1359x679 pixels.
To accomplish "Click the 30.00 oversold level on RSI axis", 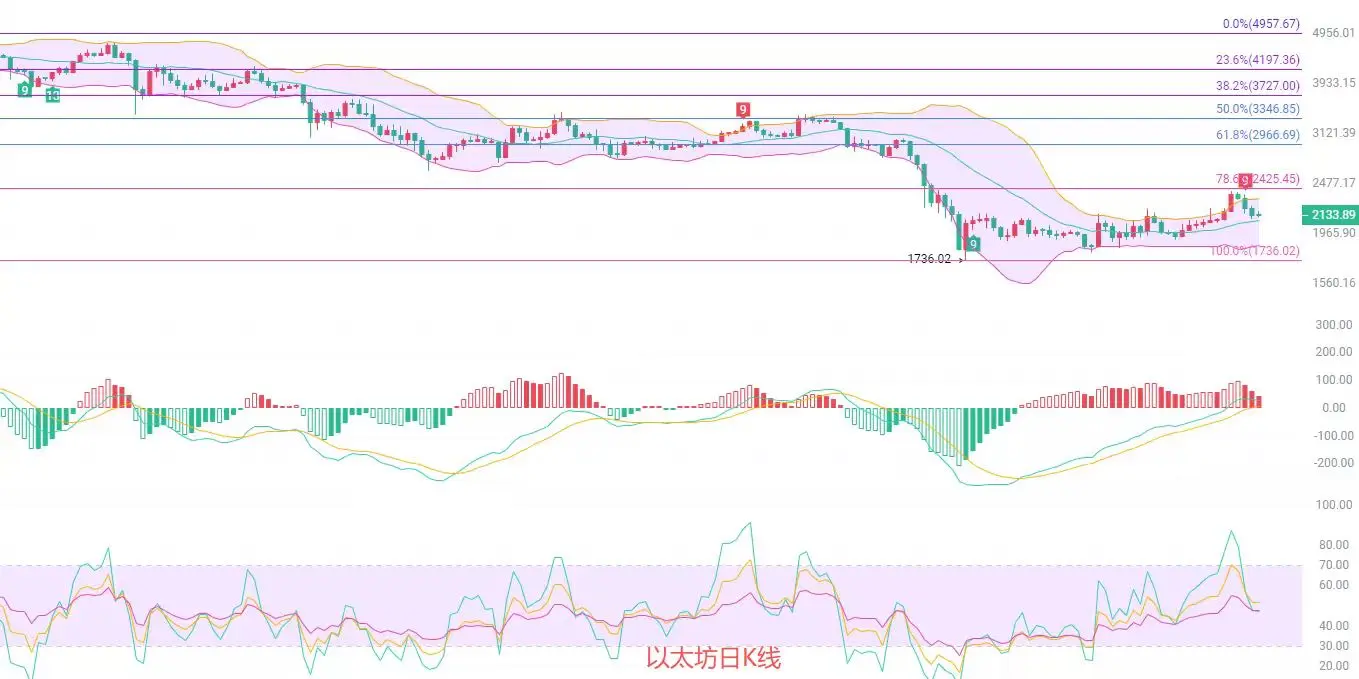I will pyautogui.click(x=1334, y=645).
